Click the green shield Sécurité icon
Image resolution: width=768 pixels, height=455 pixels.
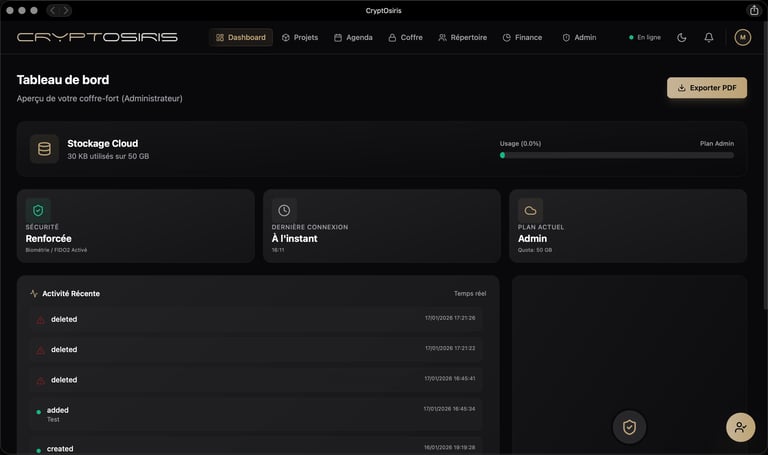pyautogui.click(x=38, y=211)
